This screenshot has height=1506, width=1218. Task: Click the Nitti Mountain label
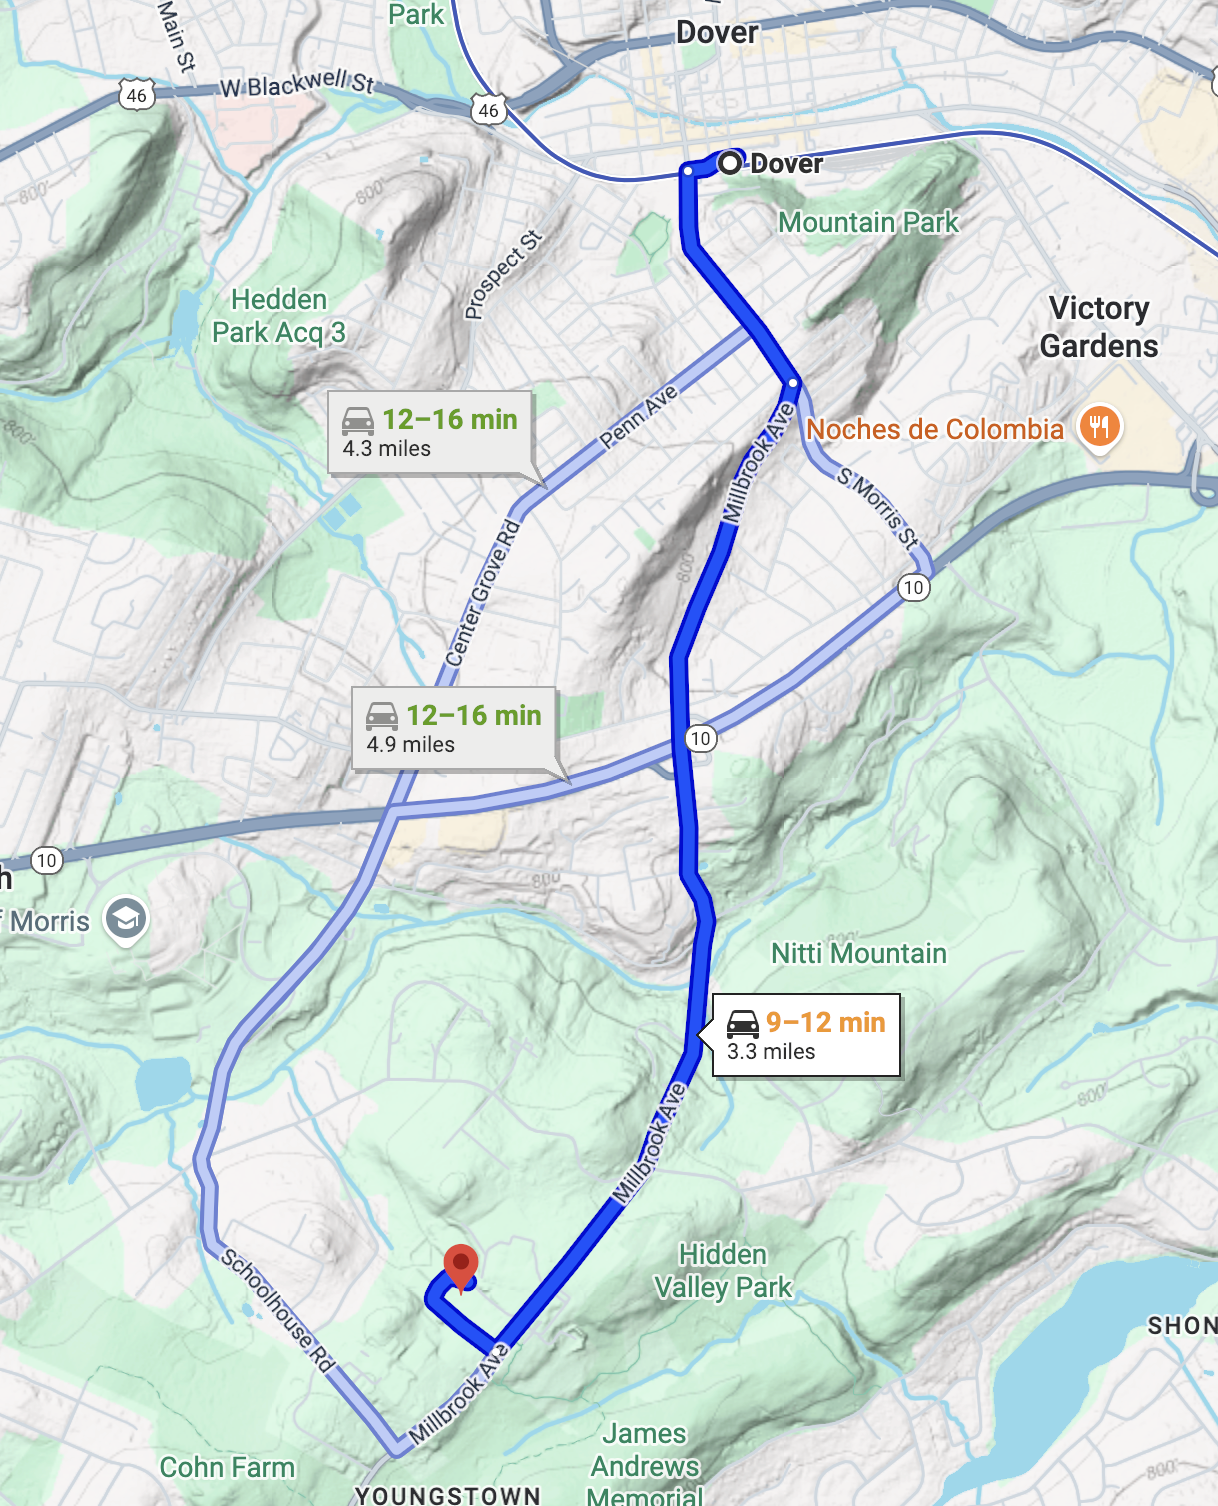coord(859,953)
